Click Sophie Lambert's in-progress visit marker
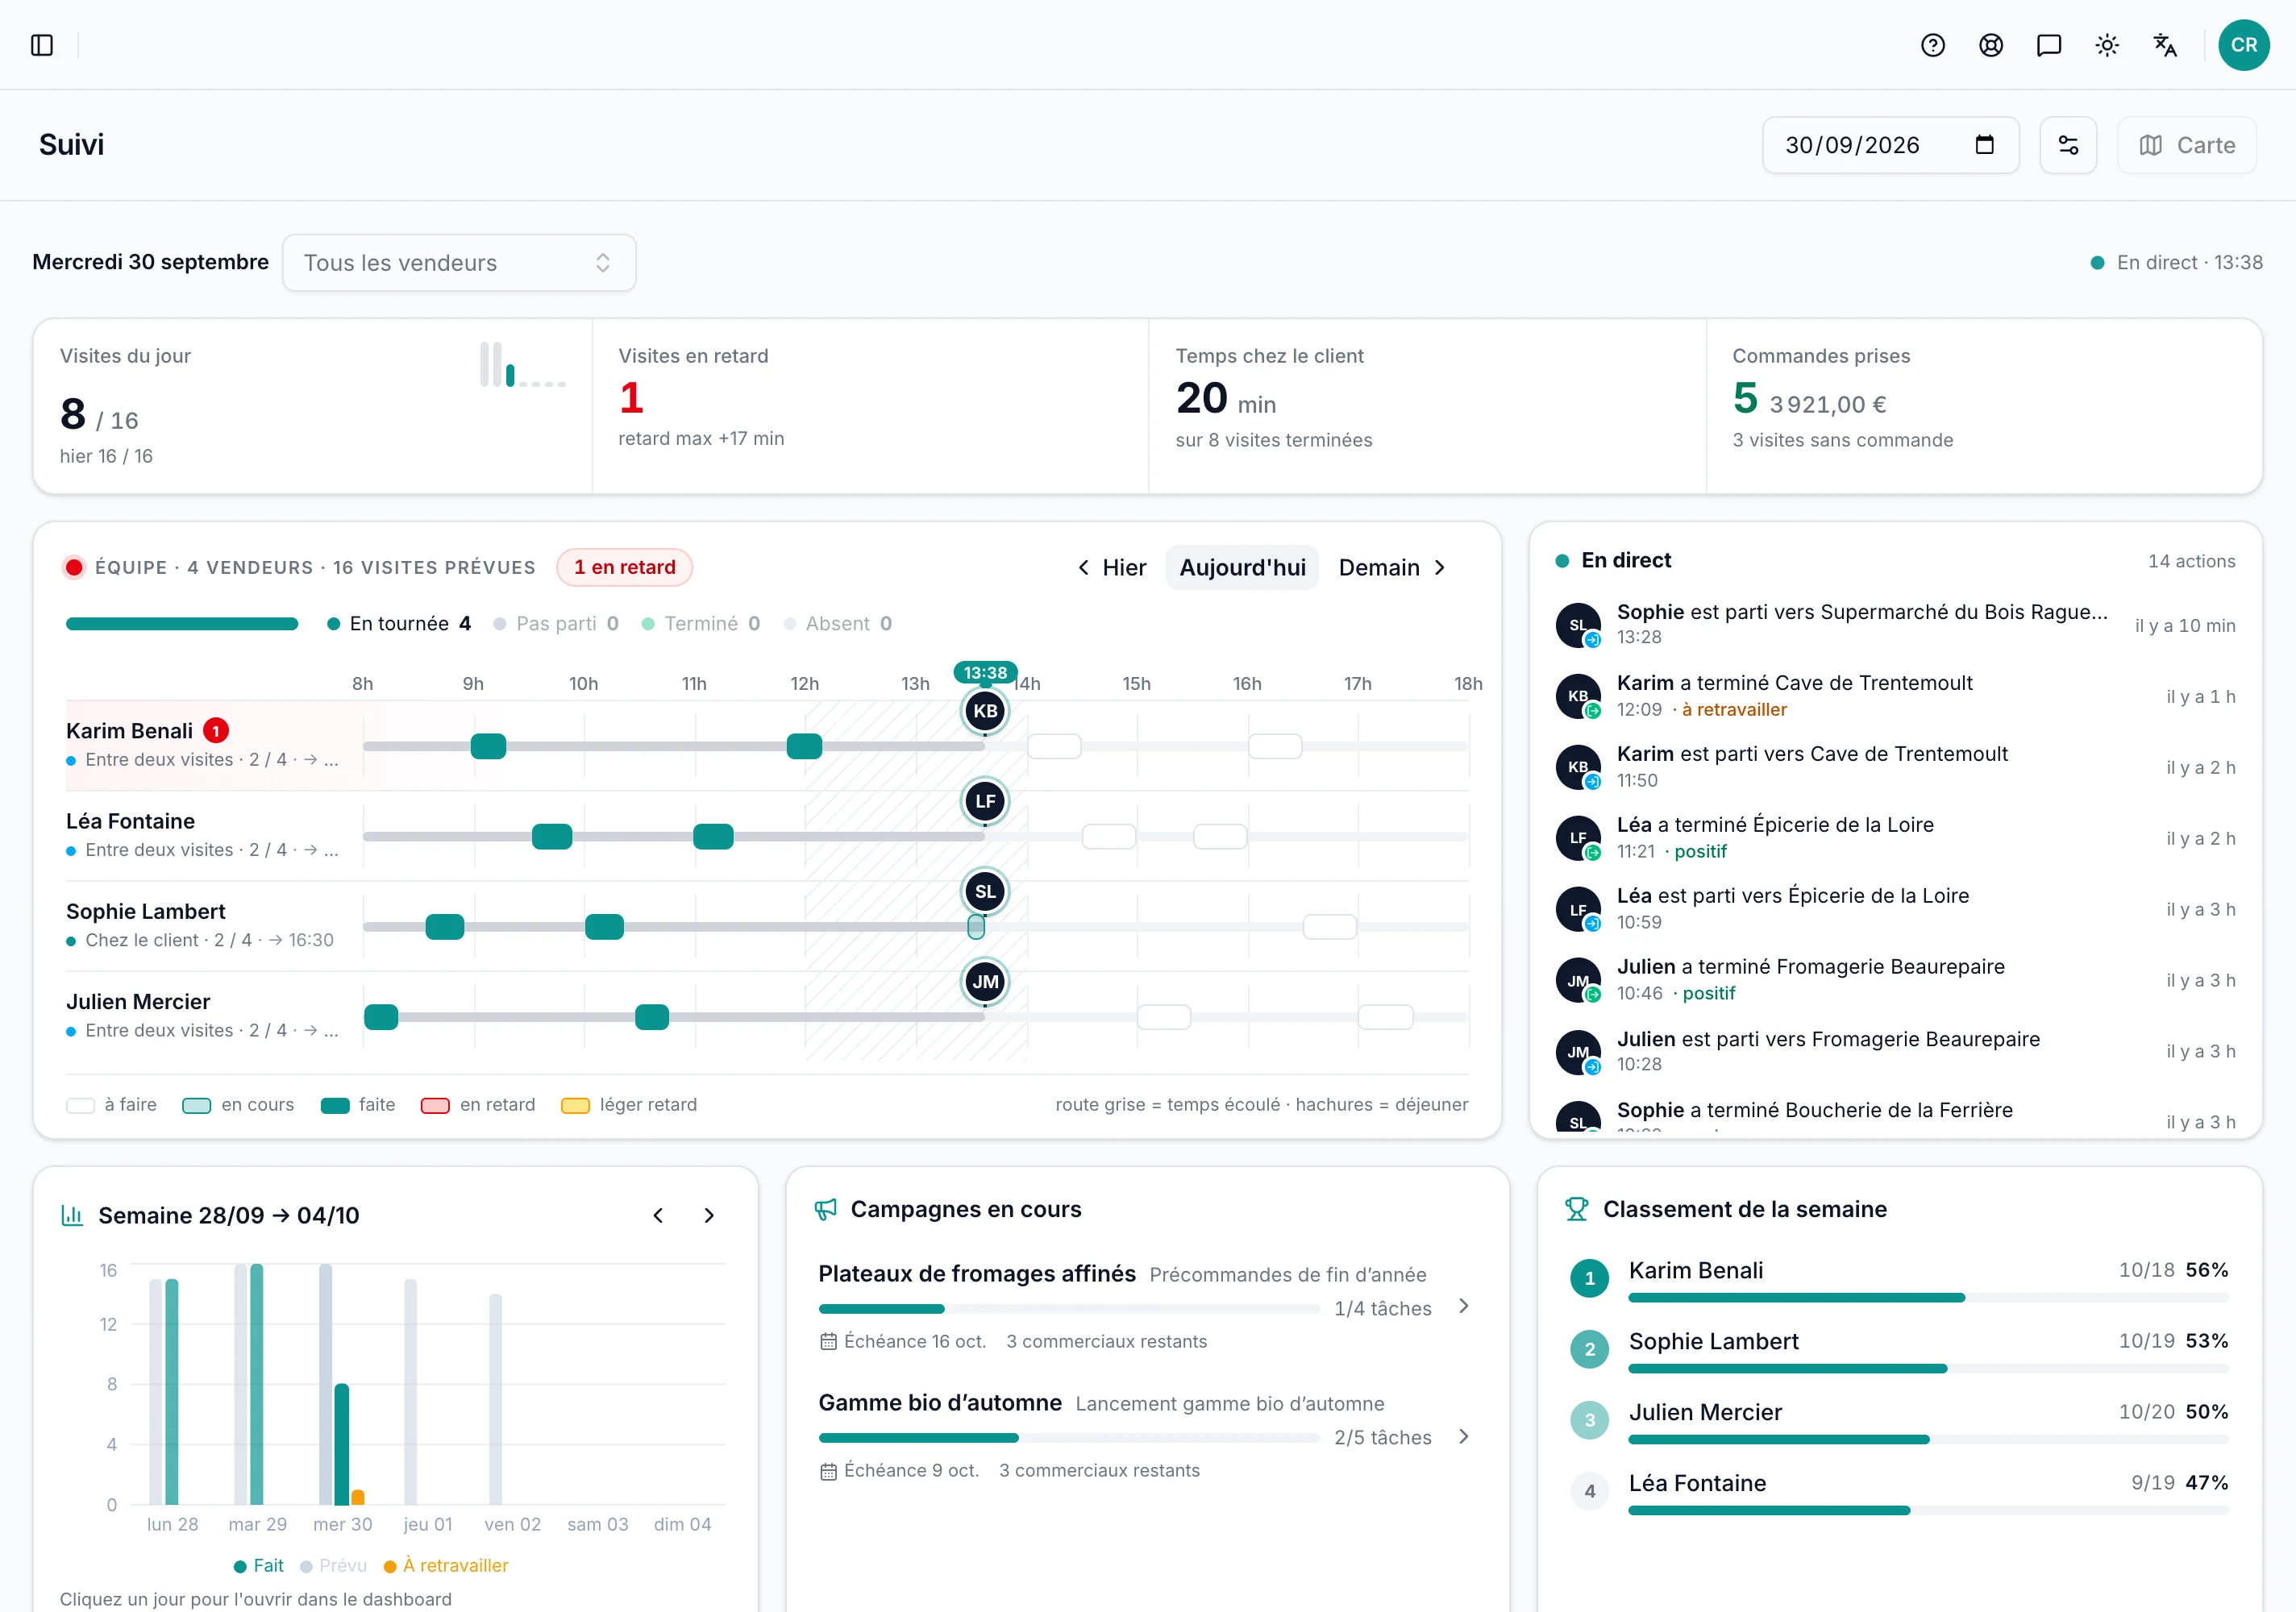The height and width of the screenshot is (1612, 2296). point(976,927)
